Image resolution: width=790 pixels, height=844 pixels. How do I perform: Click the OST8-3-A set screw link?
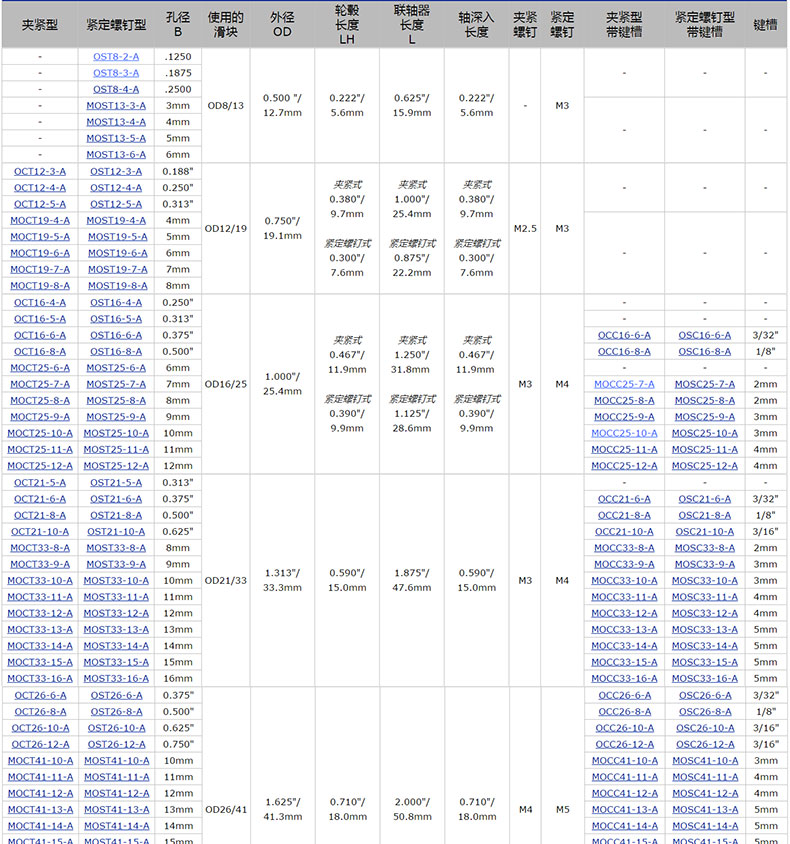[116, 73]
